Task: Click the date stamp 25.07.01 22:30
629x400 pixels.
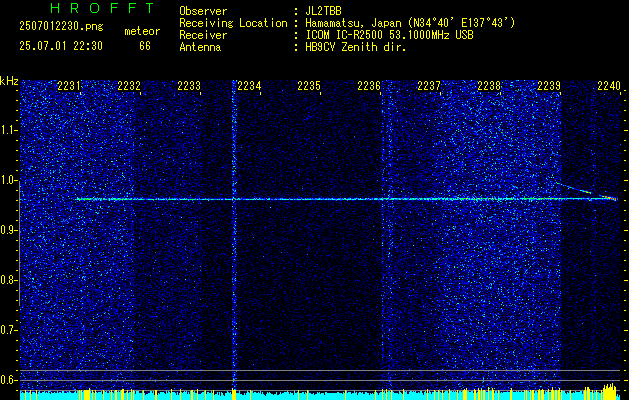Action: pyautogui.click(x=61, y=46)
